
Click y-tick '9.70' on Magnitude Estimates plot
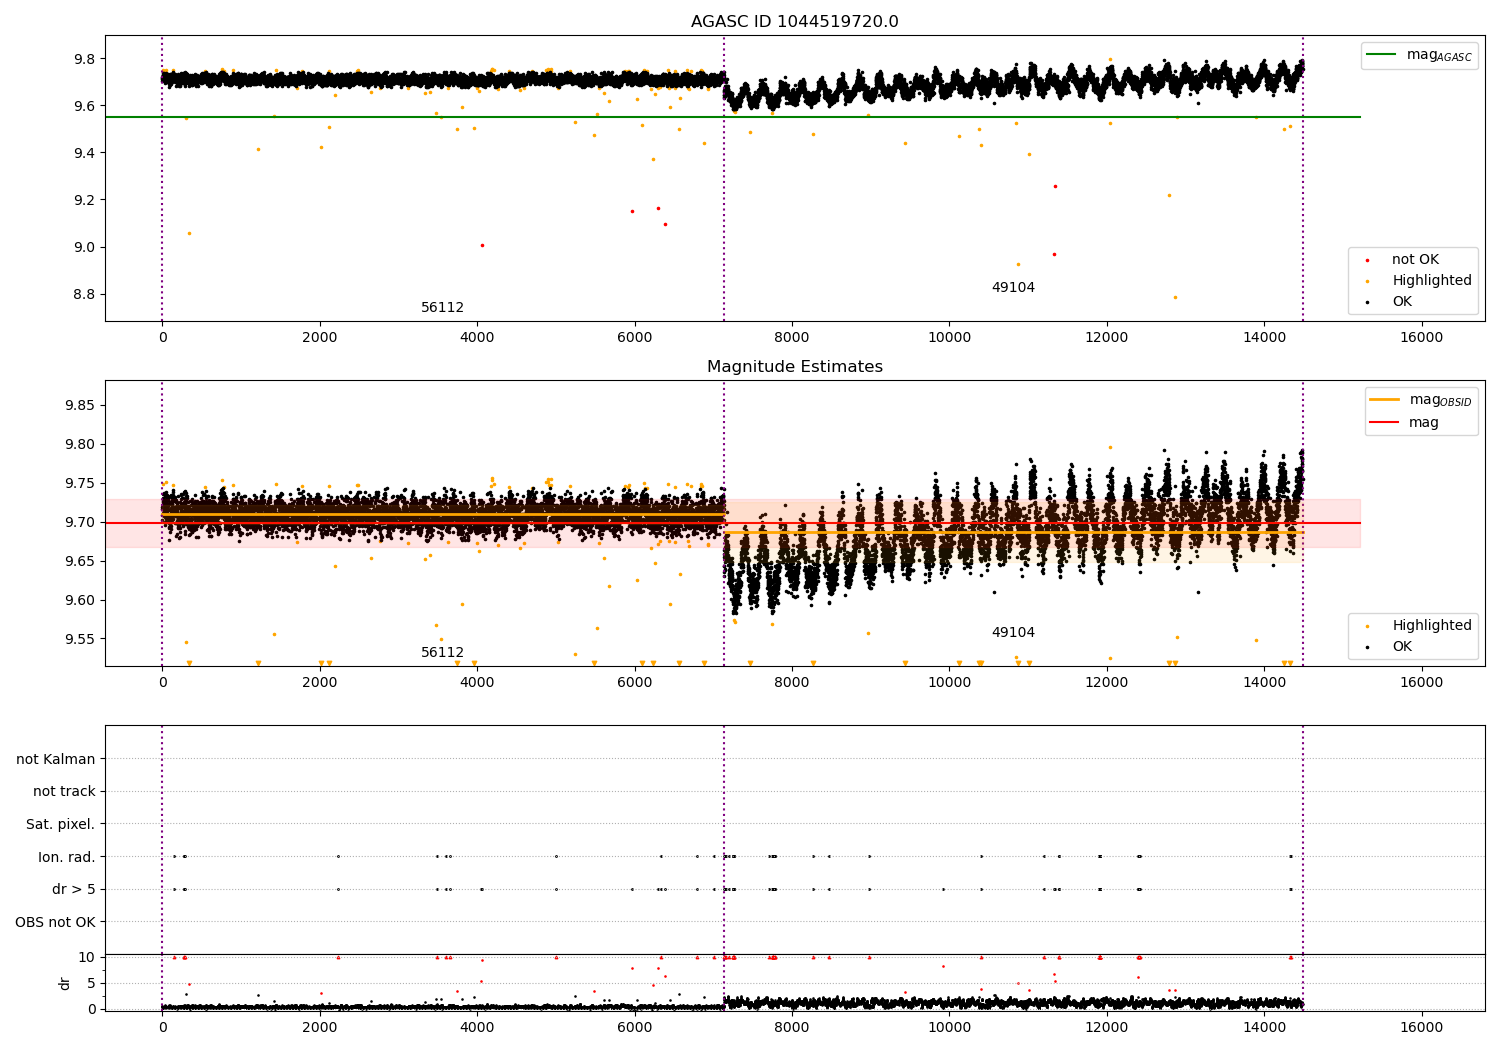point(79,522)
